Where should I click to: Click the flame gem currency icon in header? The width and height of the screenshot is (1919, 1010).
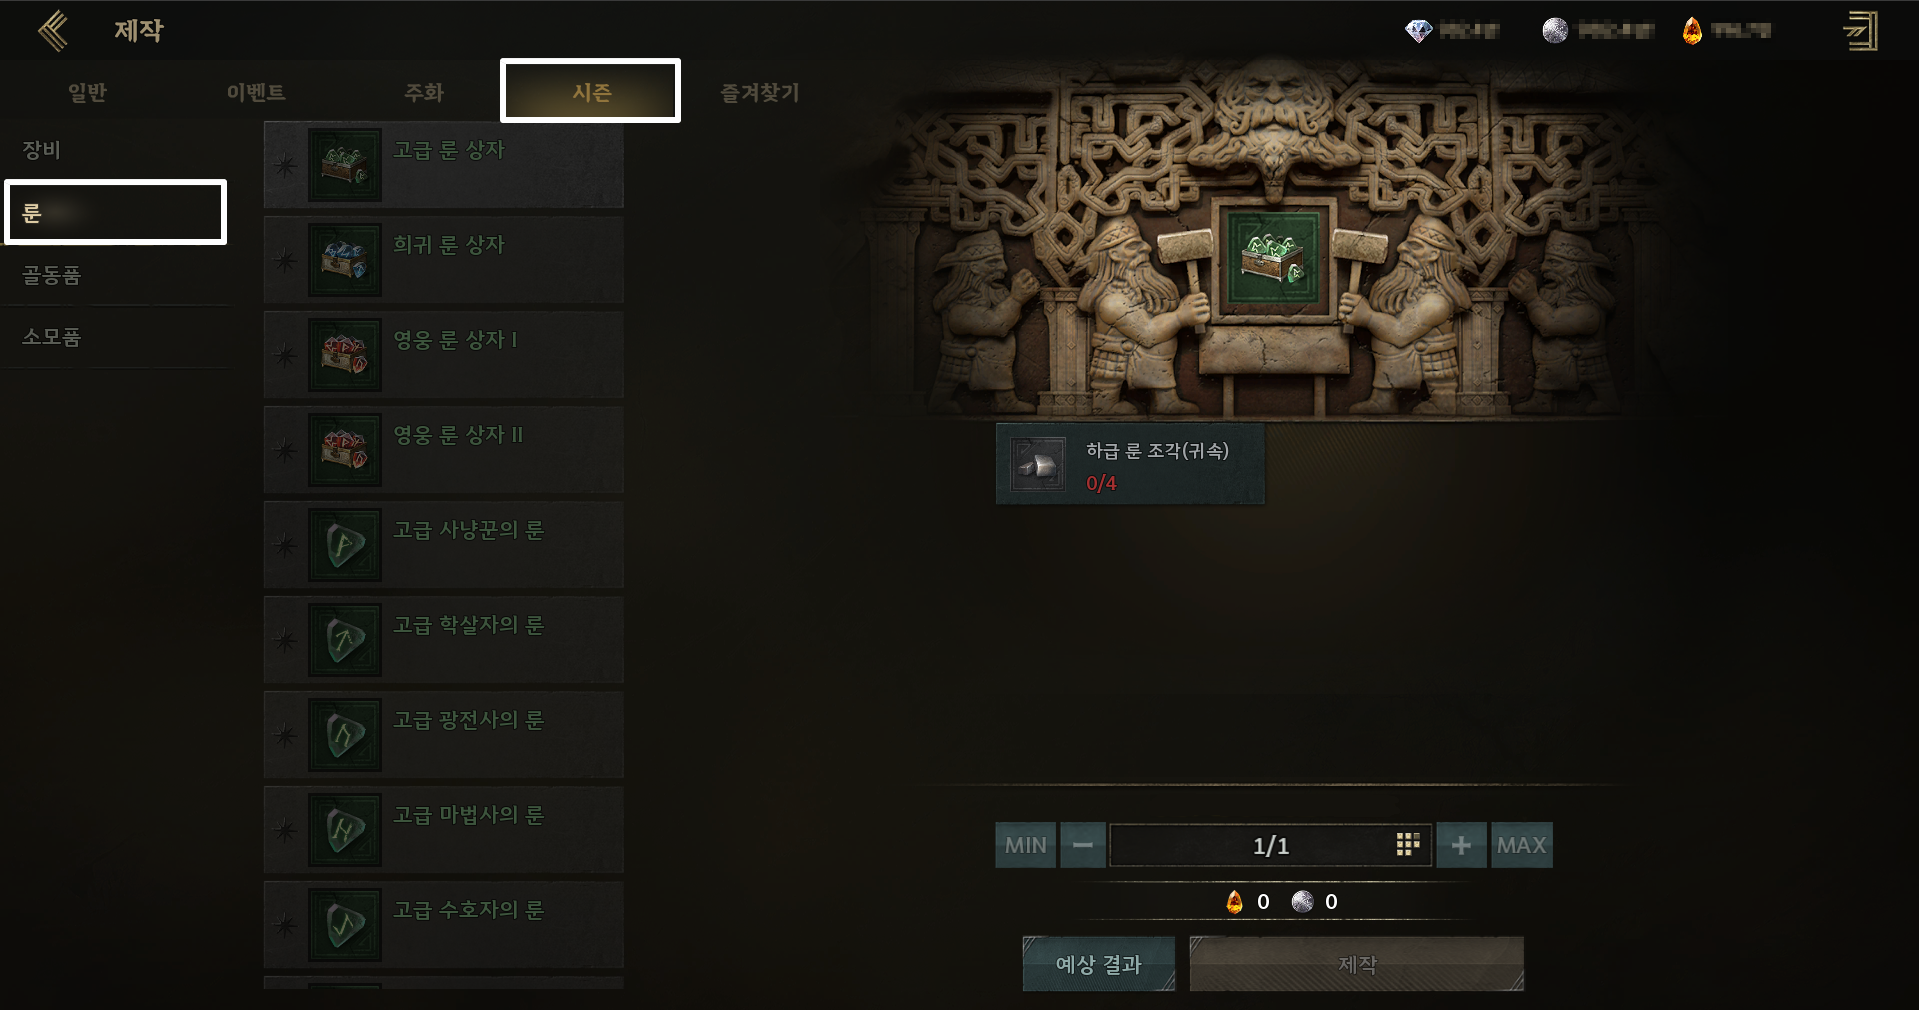click(1692, 31)
